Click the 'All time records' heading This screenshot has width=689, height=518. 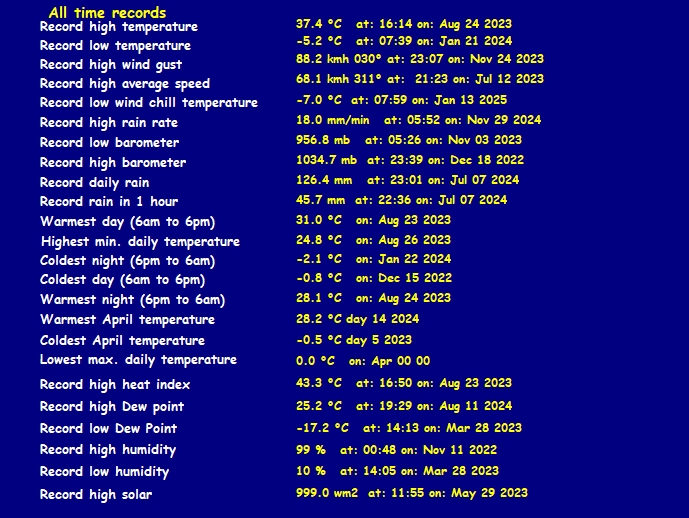(107, 13)
